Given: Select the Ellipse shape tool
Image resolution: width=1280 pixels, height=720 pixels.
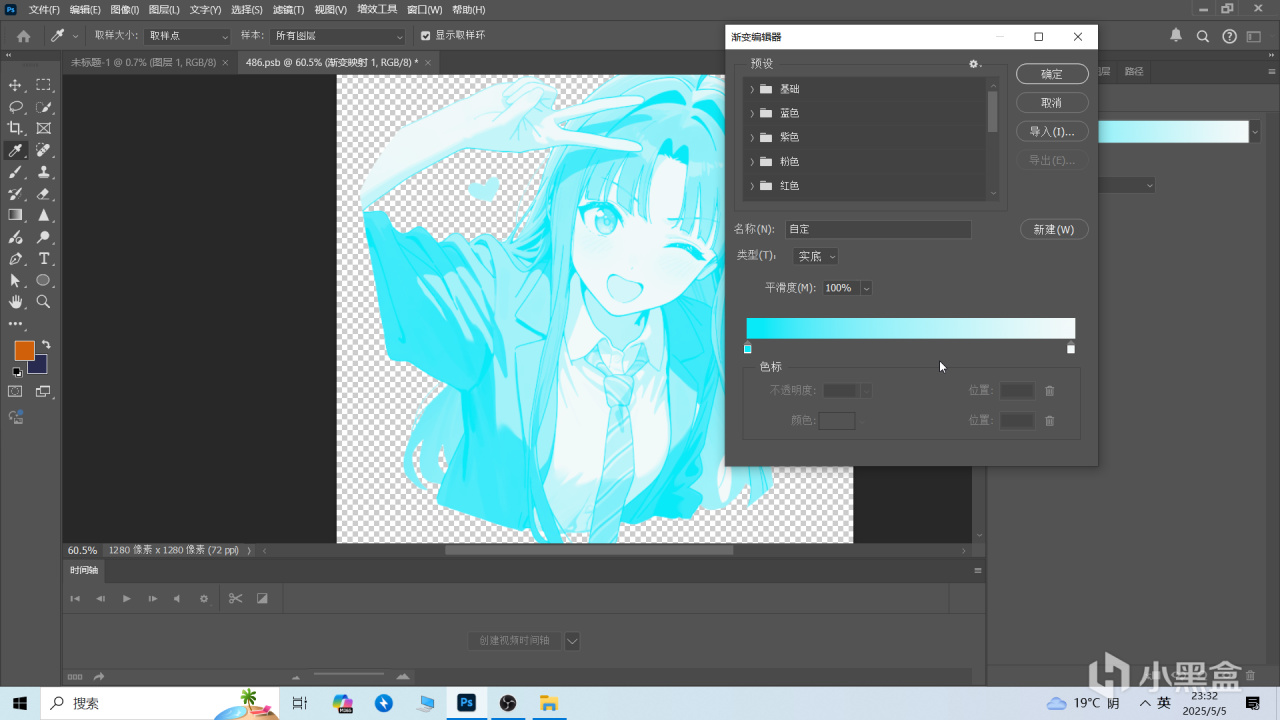Looking at the screenshot, I should pyautogui.click(x=44, y=281).
